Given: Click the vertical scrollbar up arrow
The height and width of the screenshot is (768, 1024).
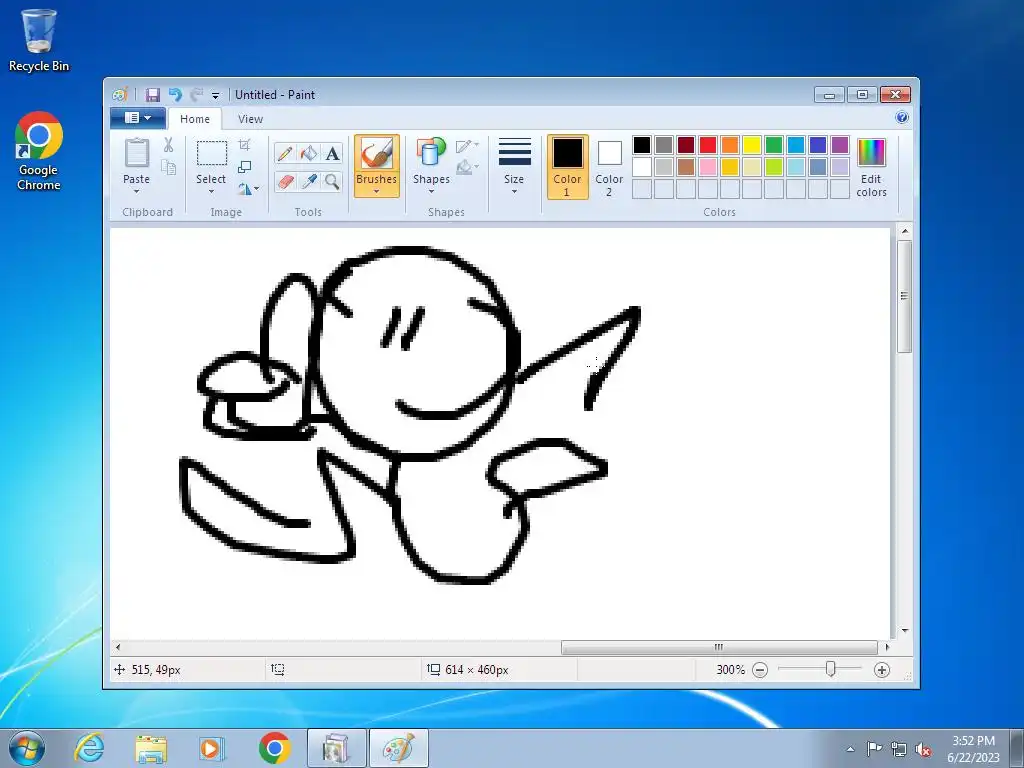Looking at the screenshot, I should [904, 231].
